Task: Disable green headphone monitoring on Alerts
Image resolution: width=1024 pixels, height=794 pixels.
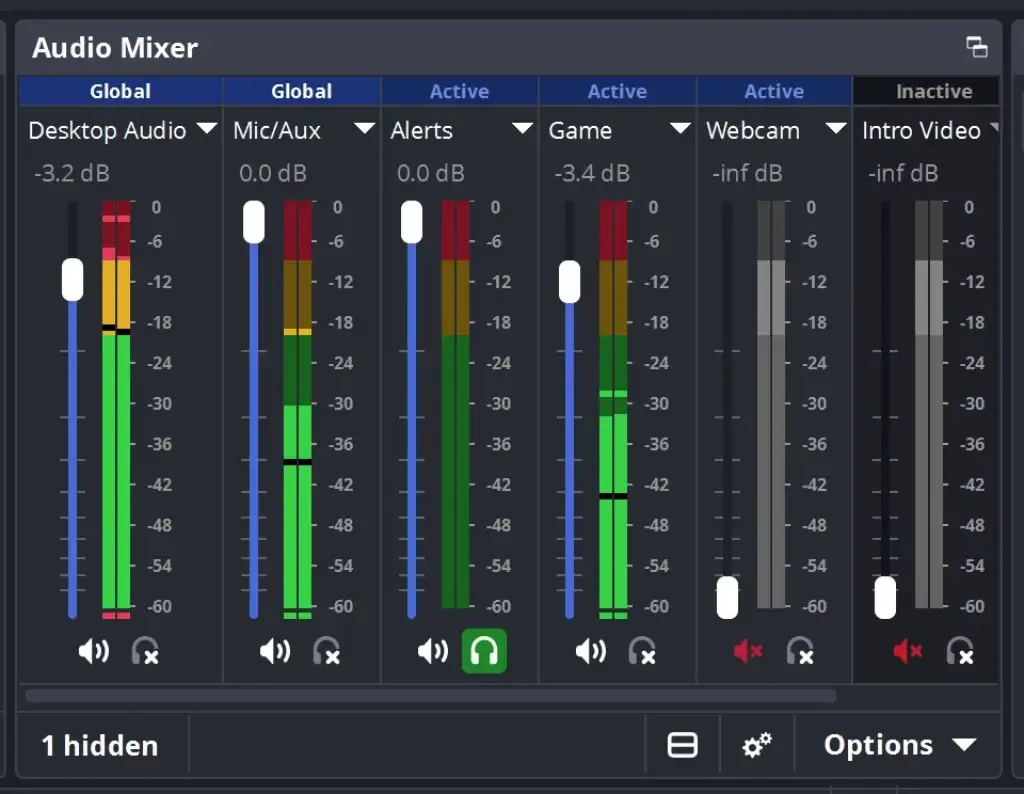Action: [x=484, y=651]
